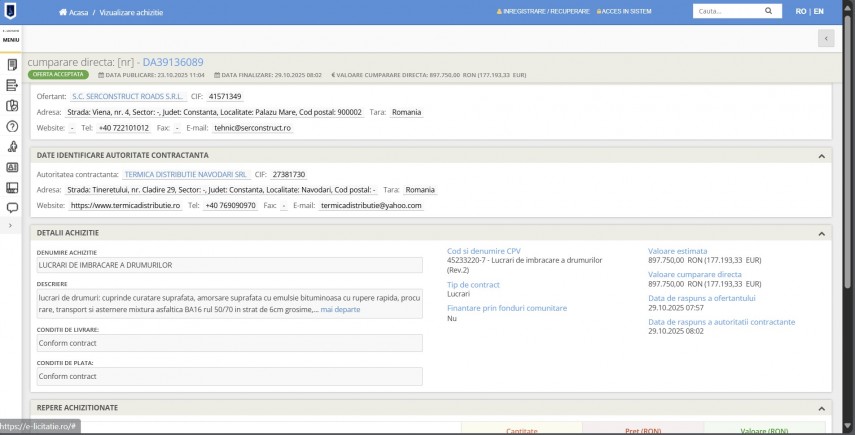
Task: Collapse the Date Identificare Autoritate Contractanta section
Action: [821, 156]
